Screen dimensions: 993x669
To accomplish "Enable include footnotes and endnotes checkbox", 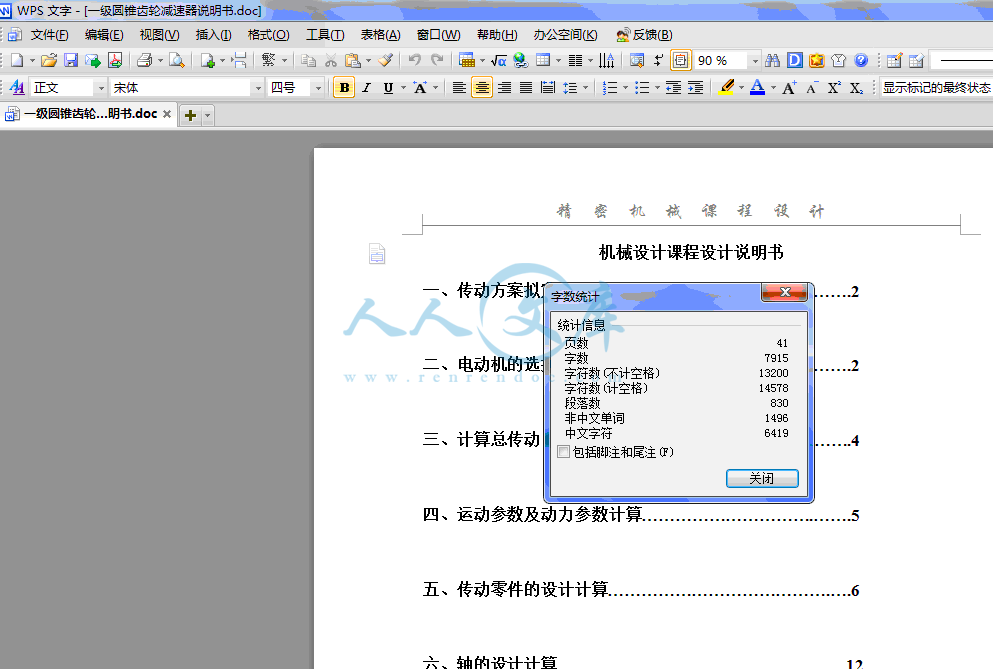I will [x=563, y=452].
